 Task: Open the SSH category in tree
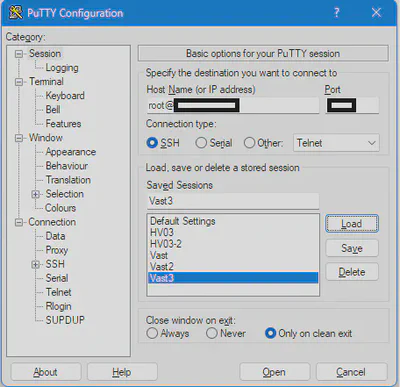point(55,264)
